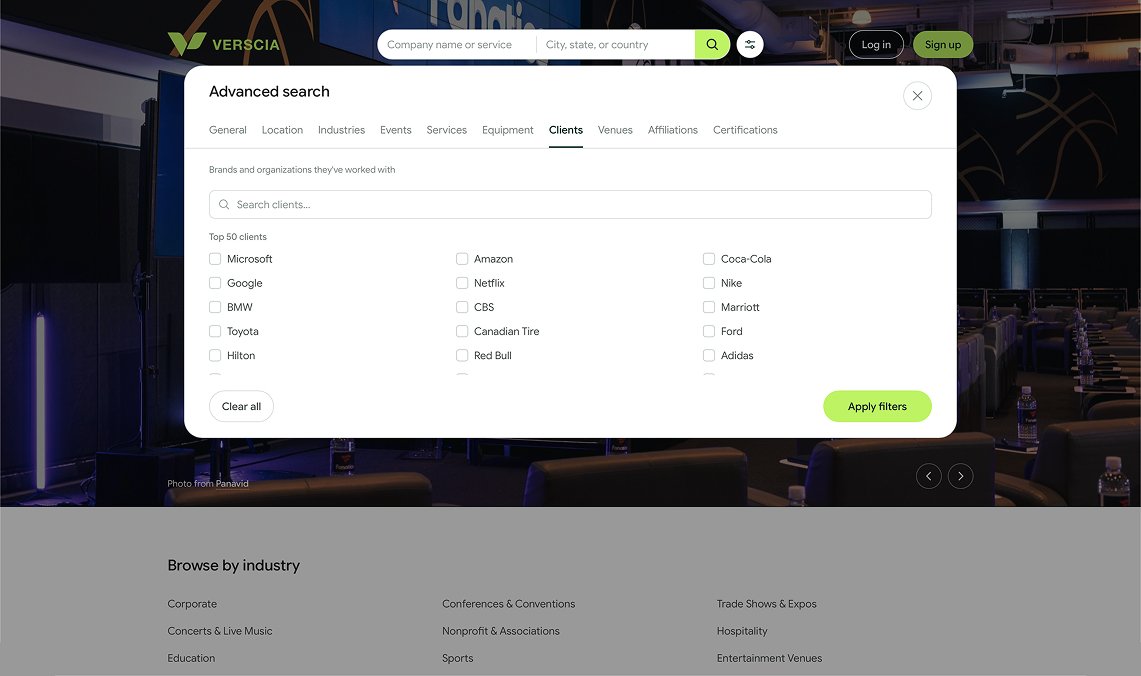This screenshot has height=676, width=1141.
Task: Click the Verscia logo
Action: pyautogui.click(x=223, y=44)
